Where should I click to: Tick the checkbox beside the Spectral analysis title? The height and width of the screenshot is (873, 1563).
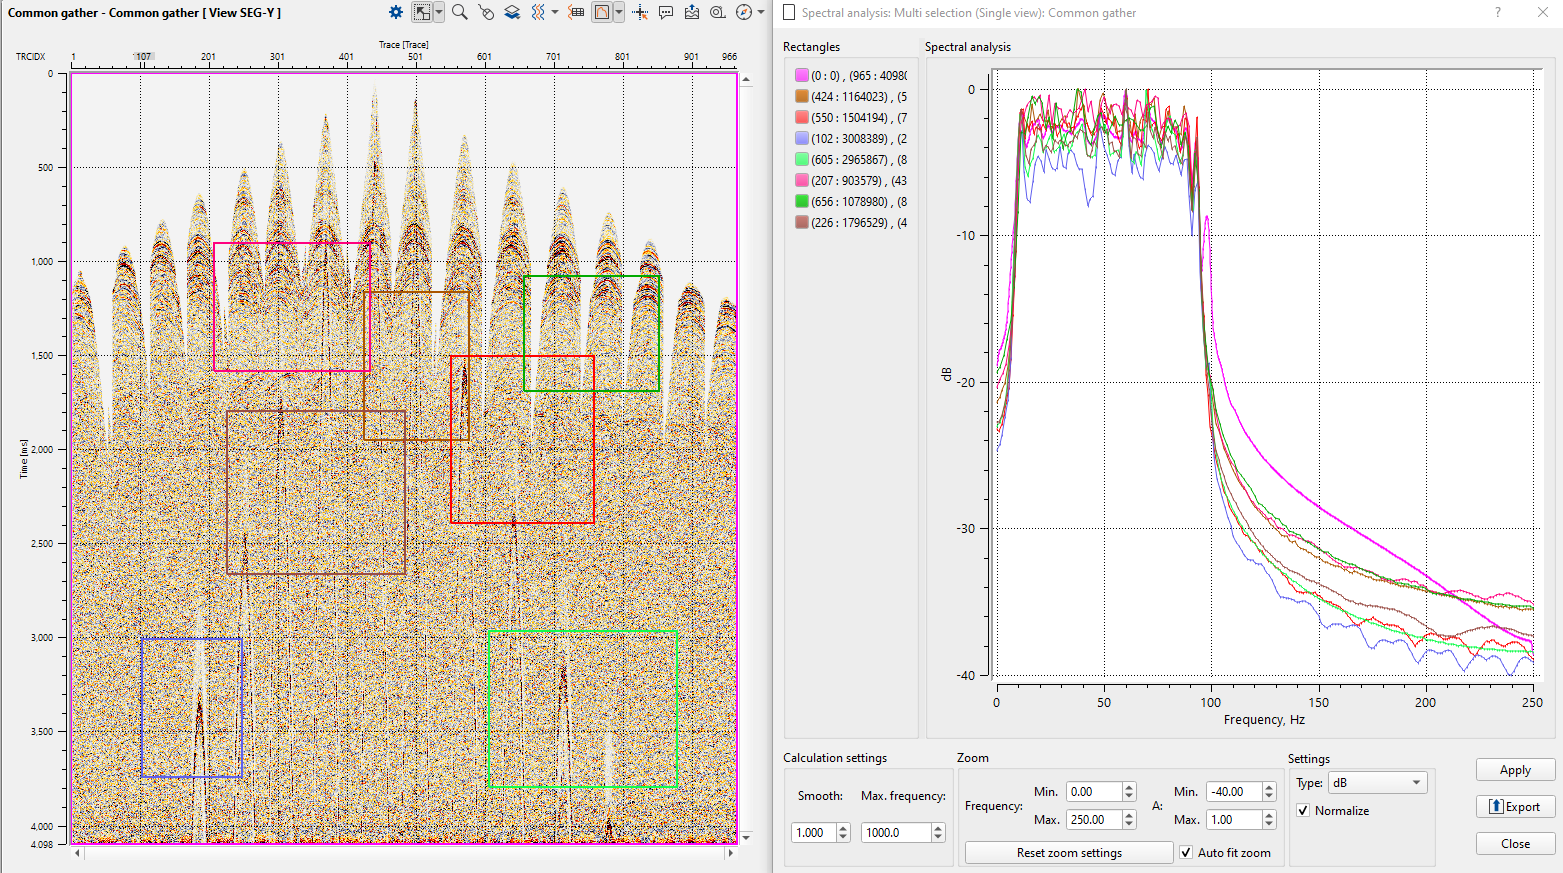tap(789, 12)
